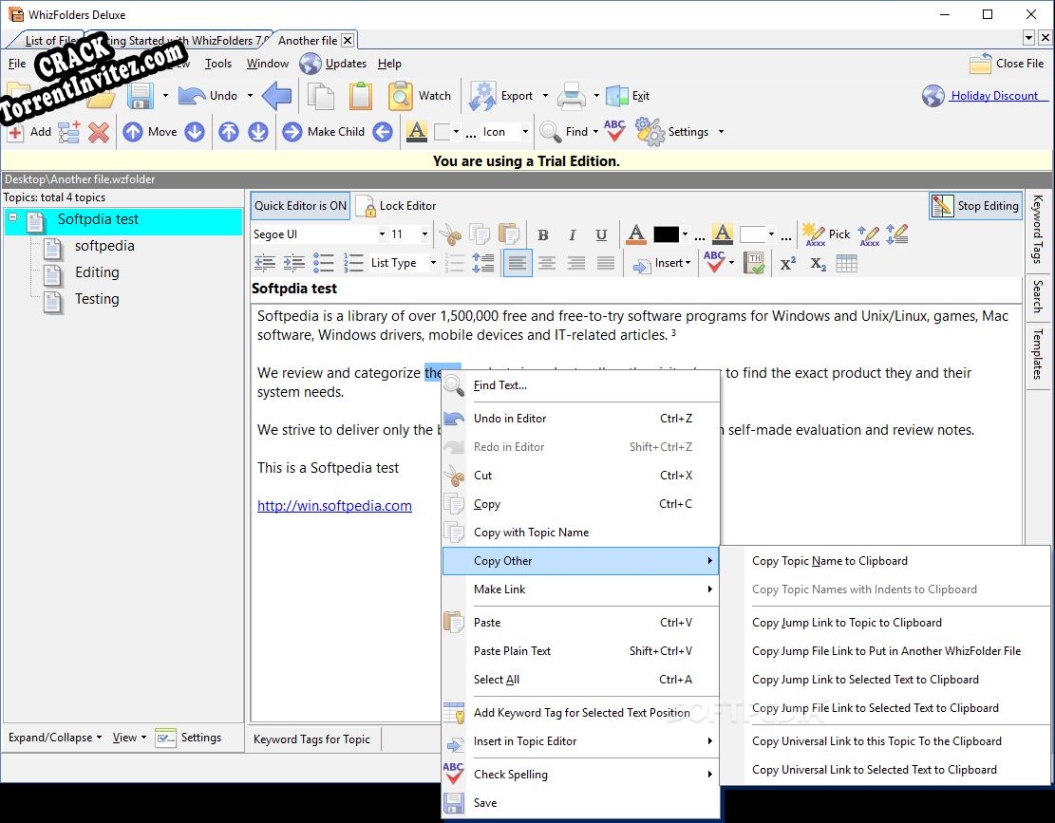1055x823 pixels.
Task: Click the Stop Editing button
Action: 975,205
